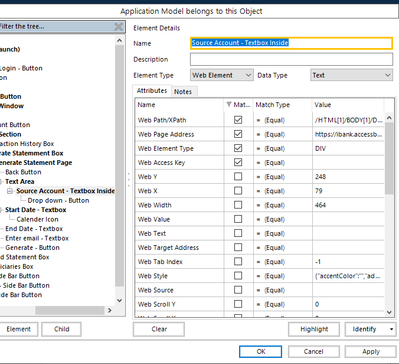Check Match for Web Y
The height and width of the screenshot is (364, 399).
[x=238, y=176]
